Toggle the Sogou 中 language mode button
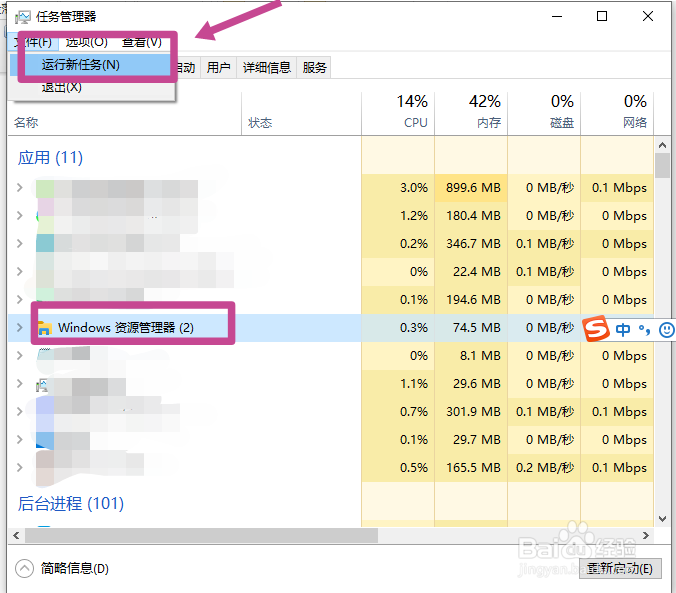The image size is (676, 593). click(x=623, y=329)
